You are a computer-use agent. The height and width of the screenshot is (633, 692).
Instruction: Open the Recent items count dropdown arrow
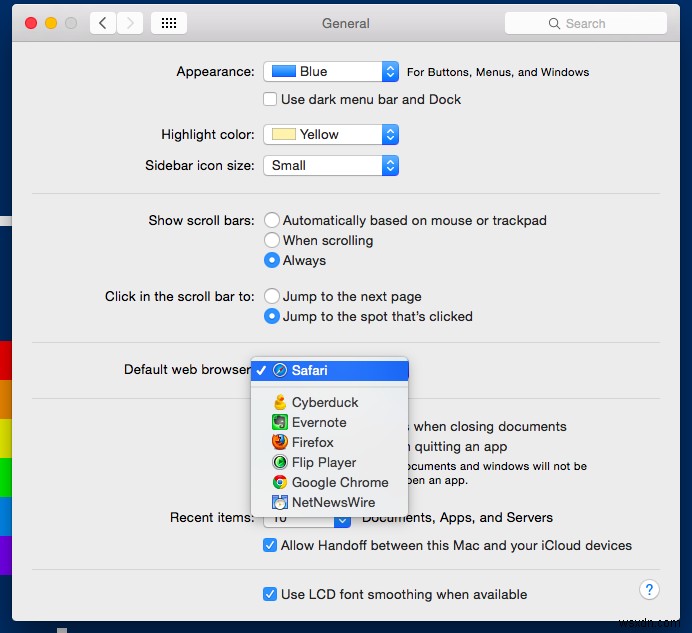(342, 522)
